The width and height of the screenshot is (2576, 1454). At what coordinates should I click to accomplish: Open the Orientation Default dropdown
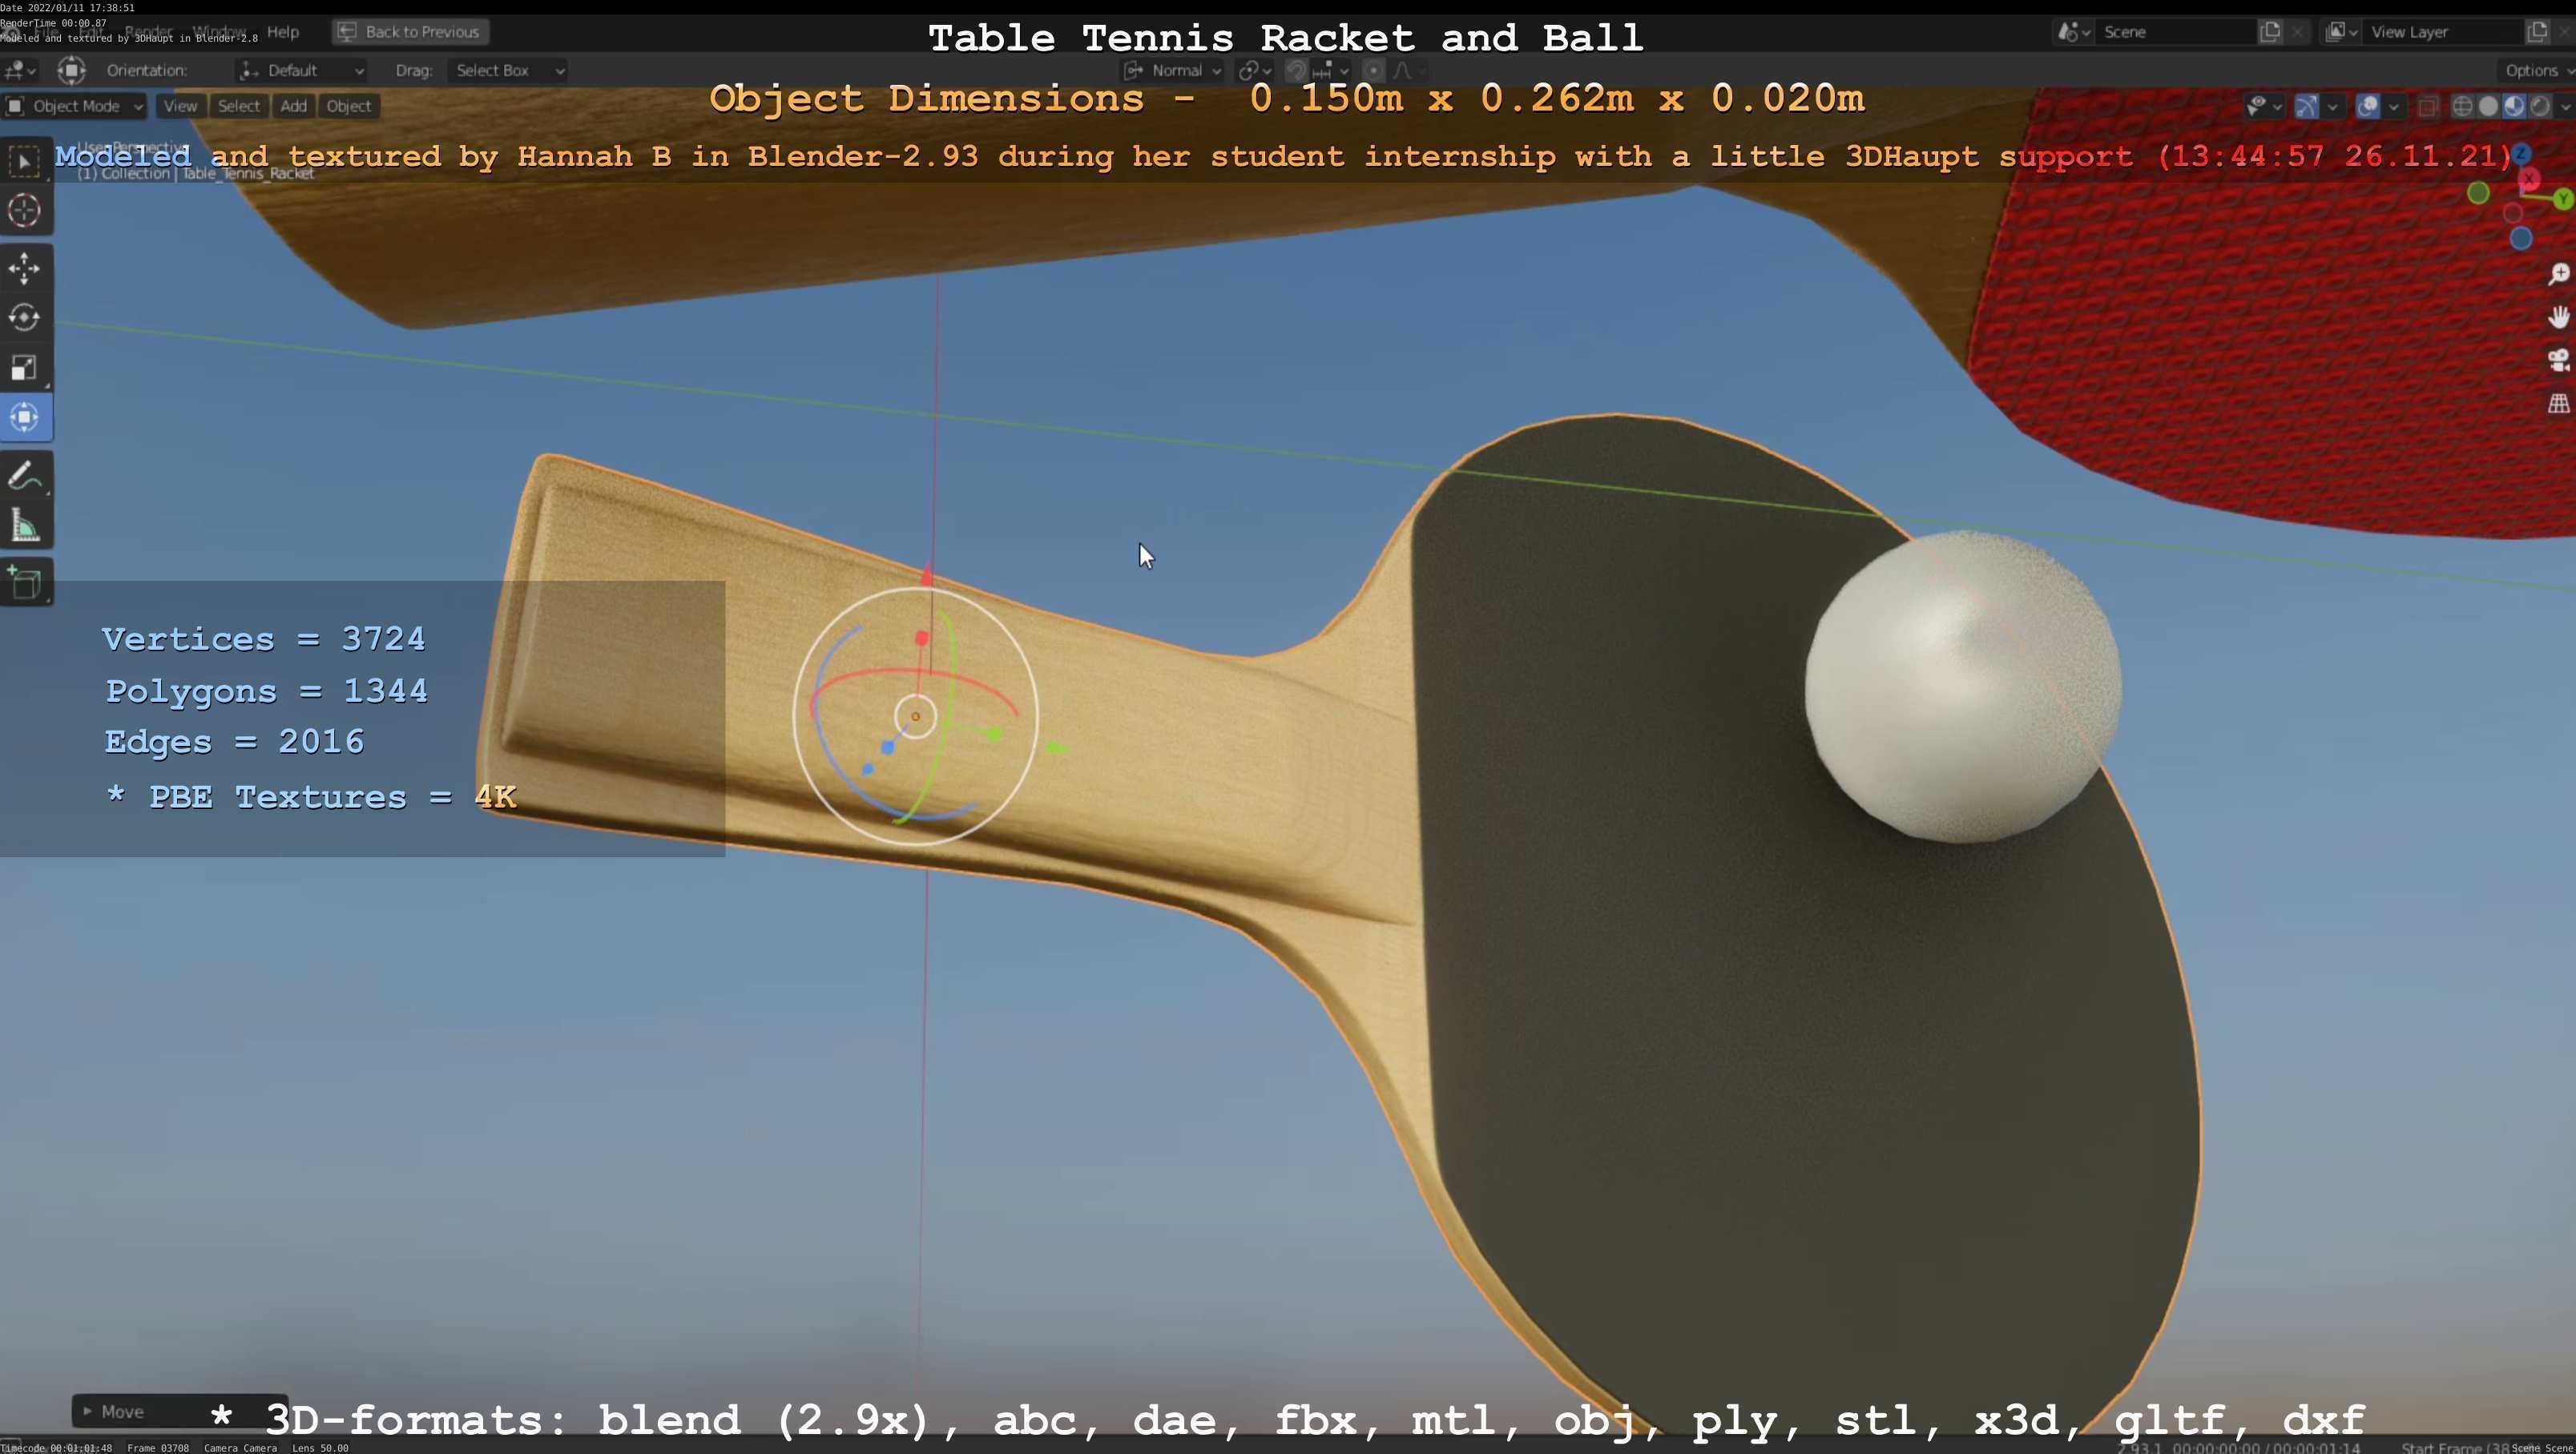pyautogui.click(x=301, y=70)
